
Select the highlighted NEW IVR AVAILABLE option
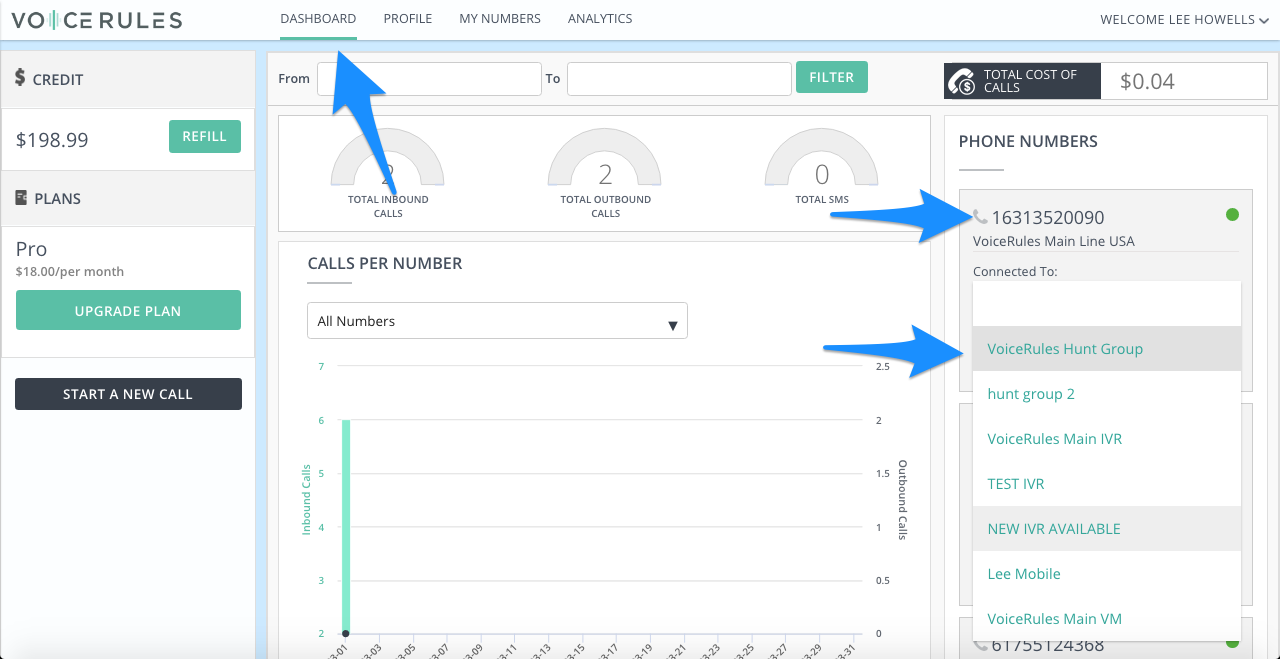click(1053, 528)
